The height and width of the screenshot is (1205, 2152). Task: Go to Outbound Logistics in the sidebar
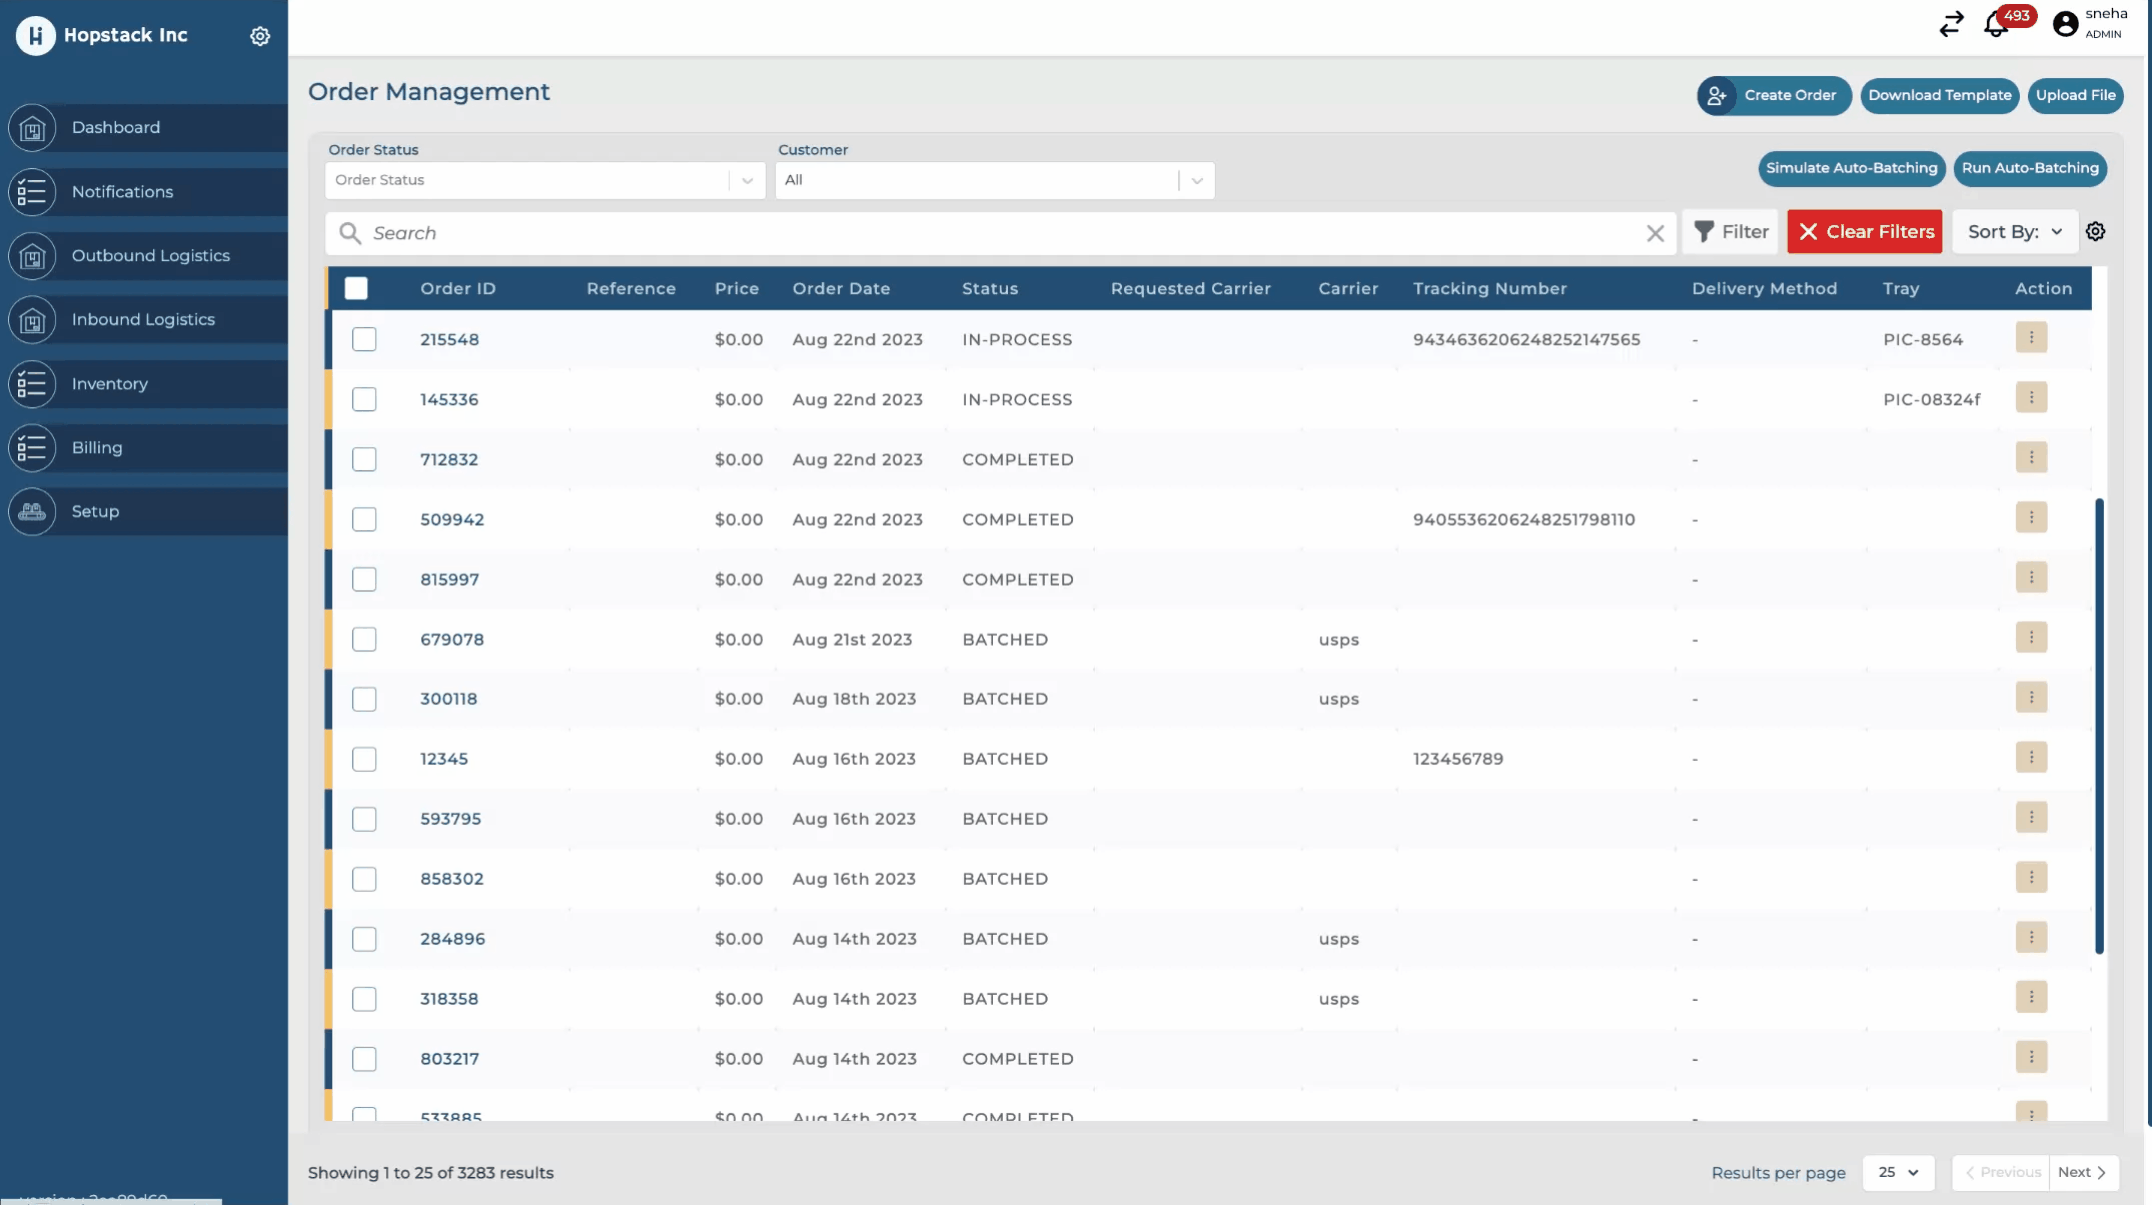point(150,256)
